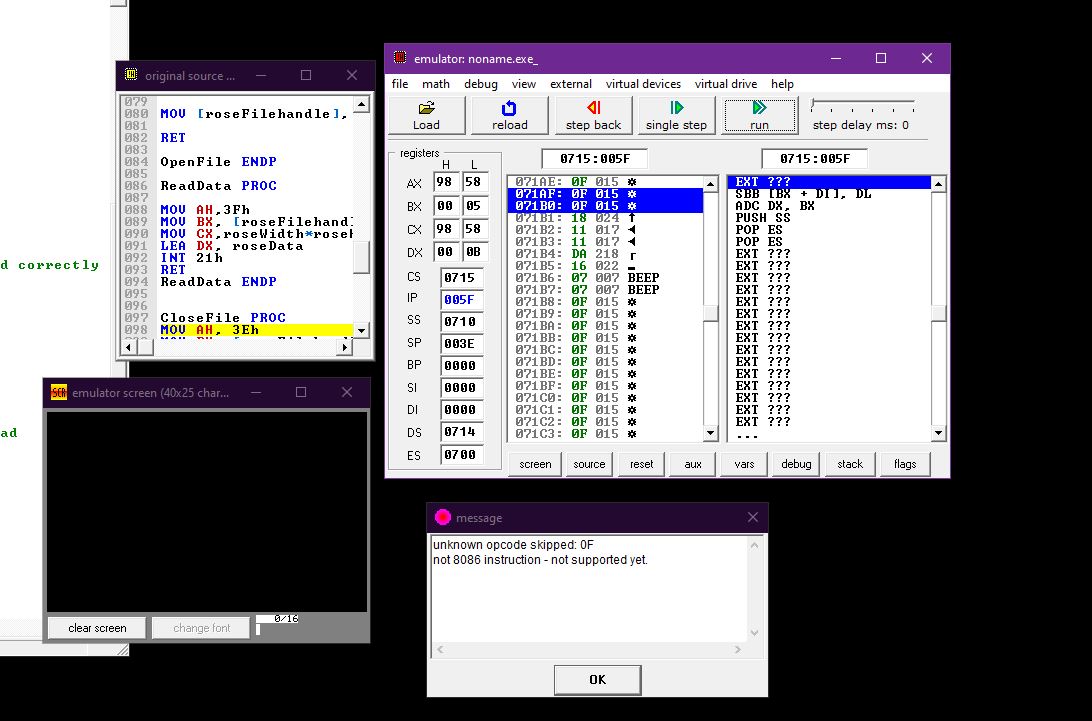Click source window scroll right arrow

coord(344,346)
